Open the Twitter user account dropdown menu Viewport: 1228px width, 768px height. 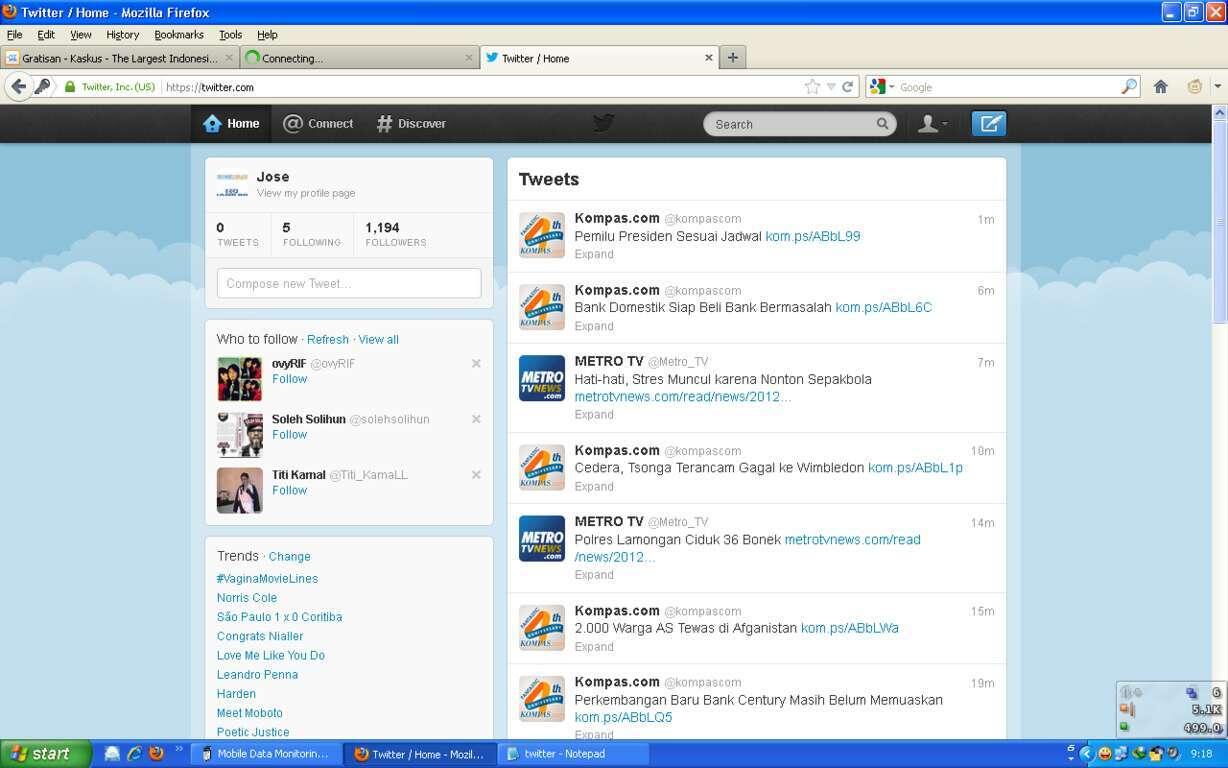point(933,124)
